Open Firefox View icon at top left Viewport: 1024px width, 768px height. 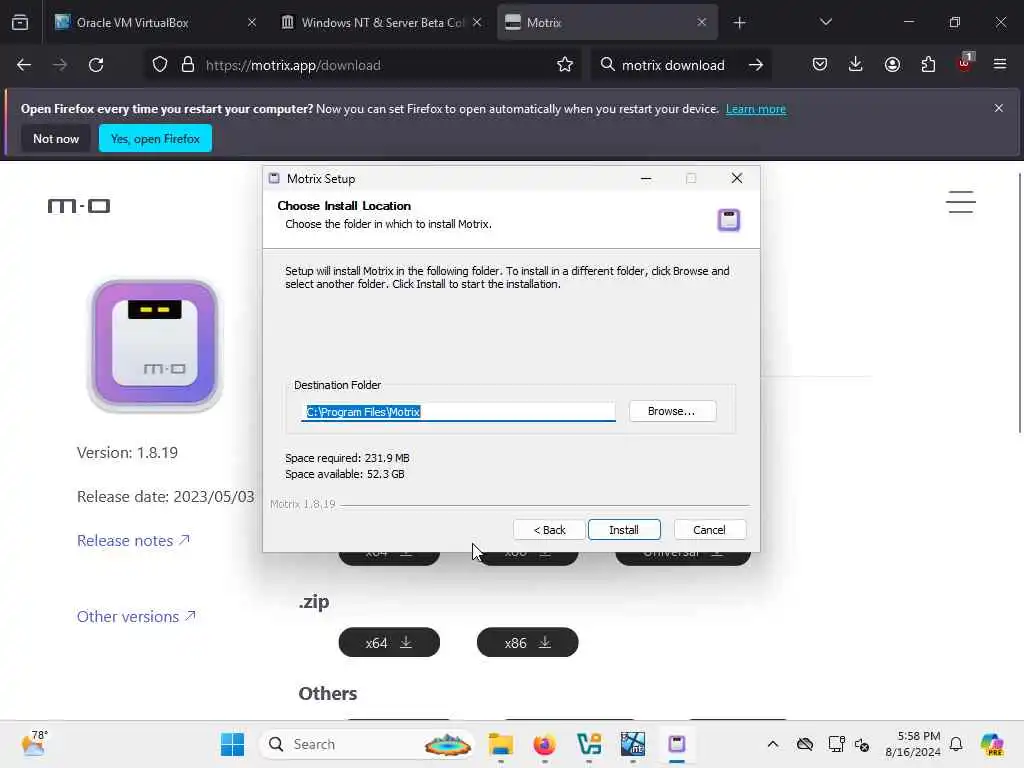click(20, 23)
